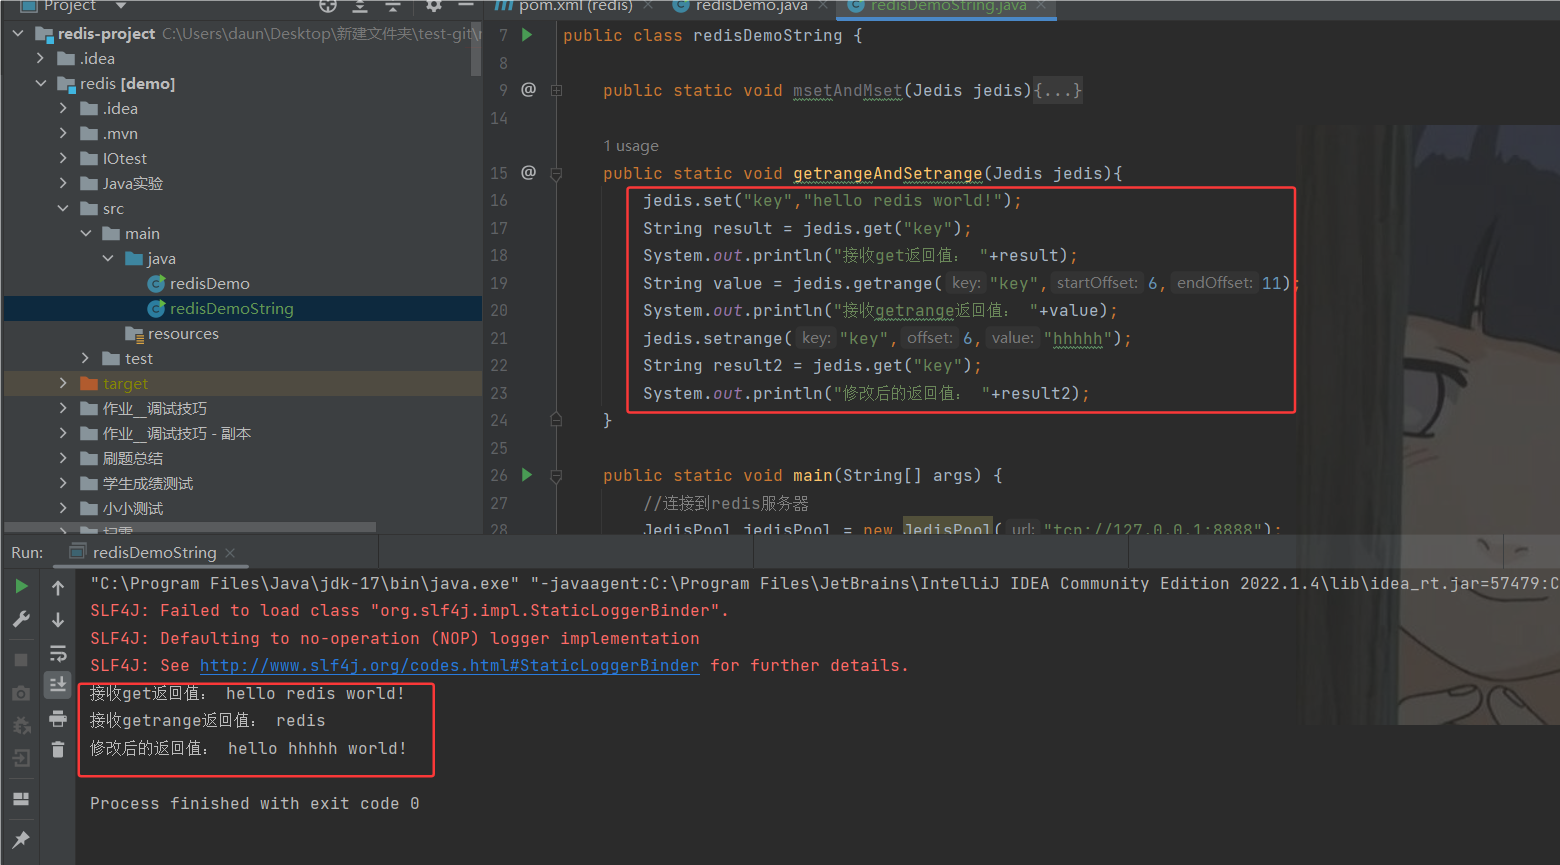
Task: Go down the stack trace with down arrow
Action: (58, 620)
